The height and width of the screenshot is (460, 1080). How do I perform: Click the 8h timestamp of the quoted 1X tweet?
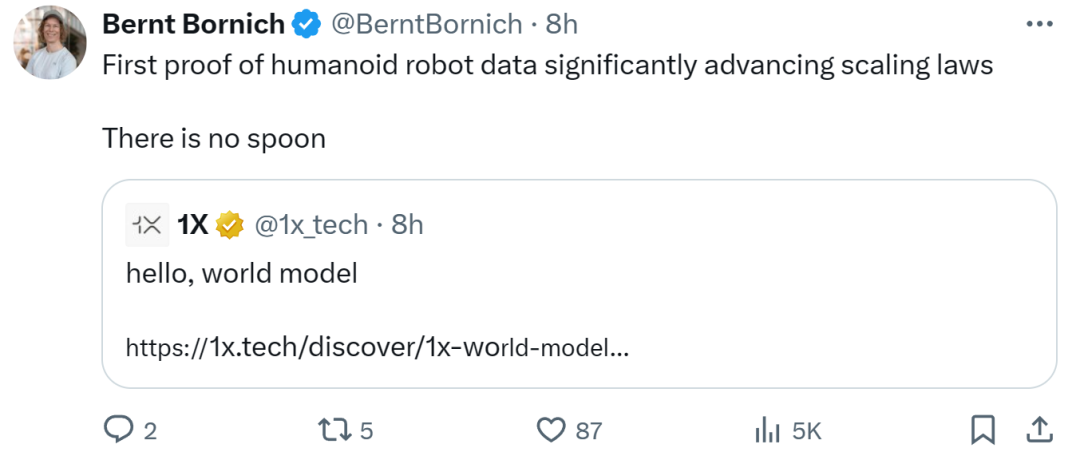pos(407,224)
